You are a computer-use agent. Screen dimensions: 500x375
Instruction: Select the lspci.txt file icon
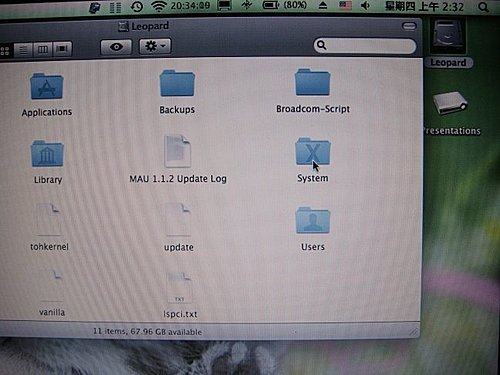pos(179,287)
